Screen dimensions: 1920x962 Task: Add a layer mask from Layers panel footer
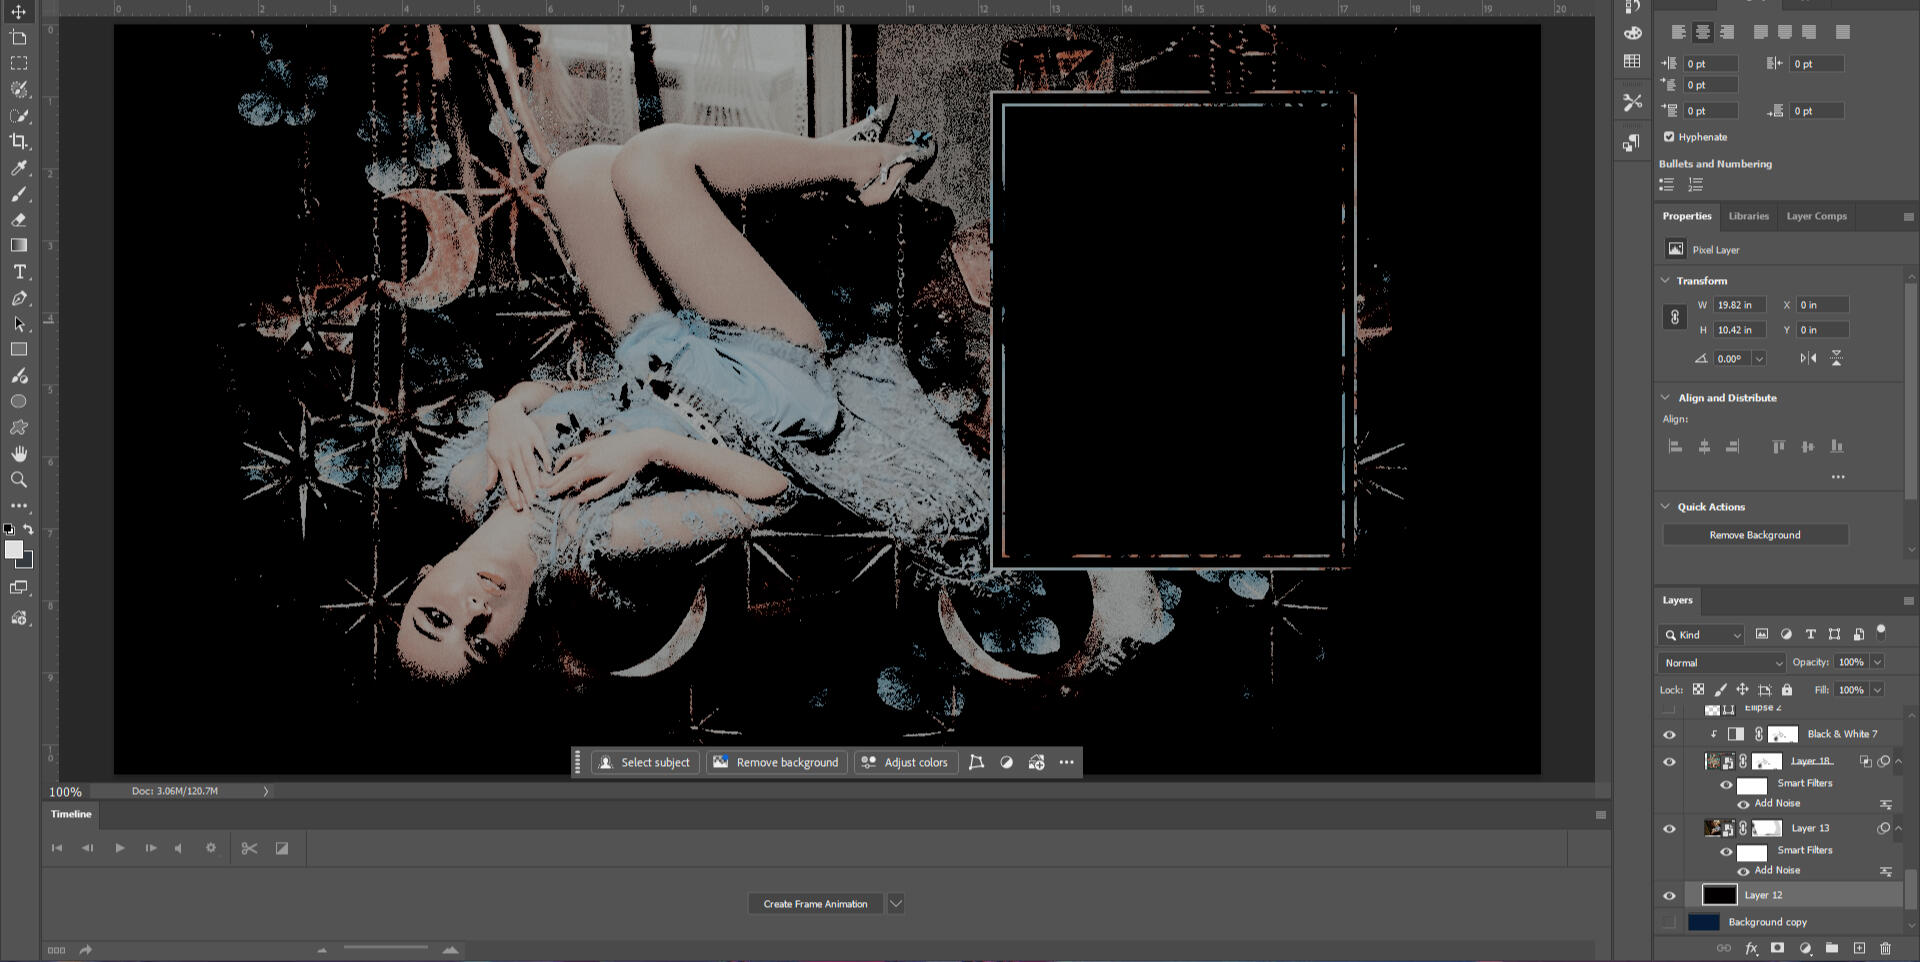(x=1777, y=948)
